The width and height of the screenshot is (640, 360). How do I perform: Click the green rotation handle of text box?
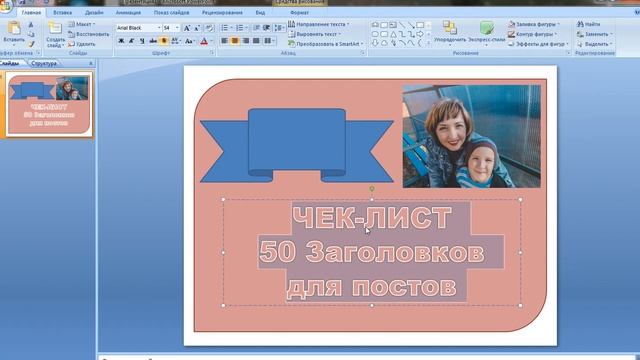372,189
